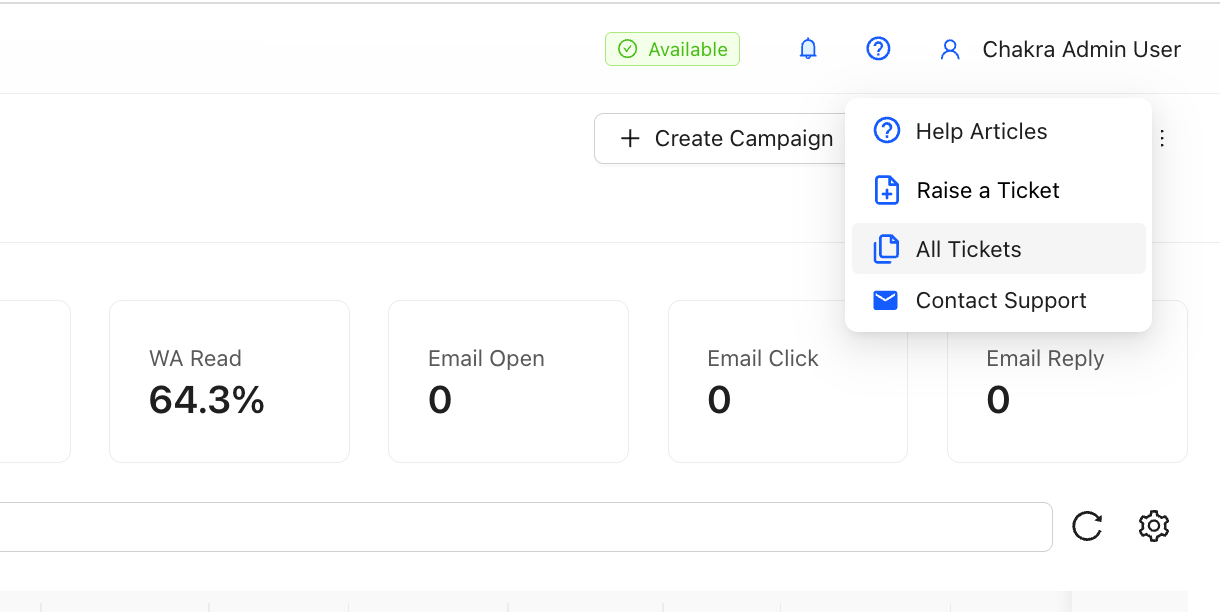The image size is (1220, 612).
Task: Click the user profile avatar icon
Action: coord(950,49)
